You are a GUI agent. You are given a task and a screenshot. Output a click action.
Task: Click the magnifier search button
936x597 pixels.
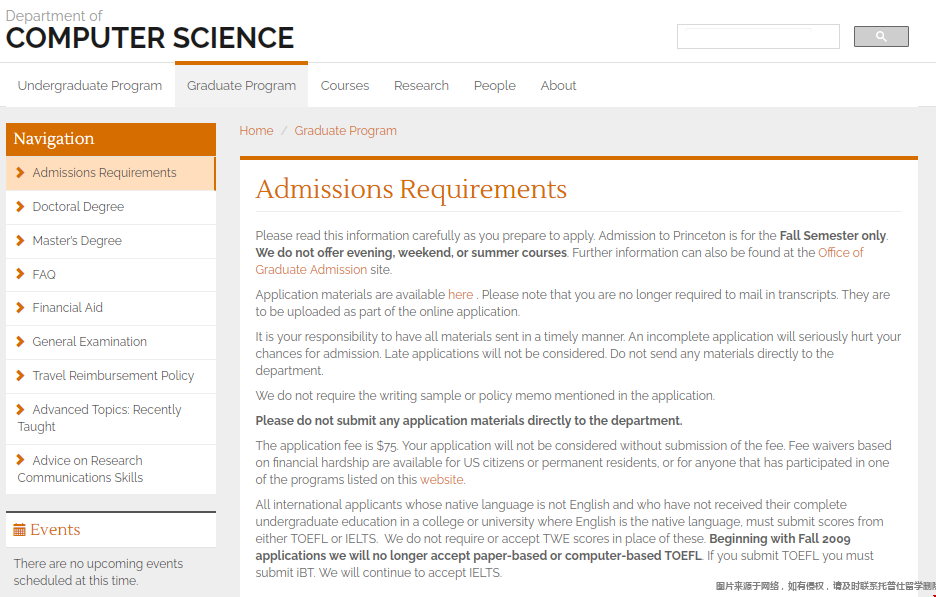pyautogui.click(x=881, y=37)
